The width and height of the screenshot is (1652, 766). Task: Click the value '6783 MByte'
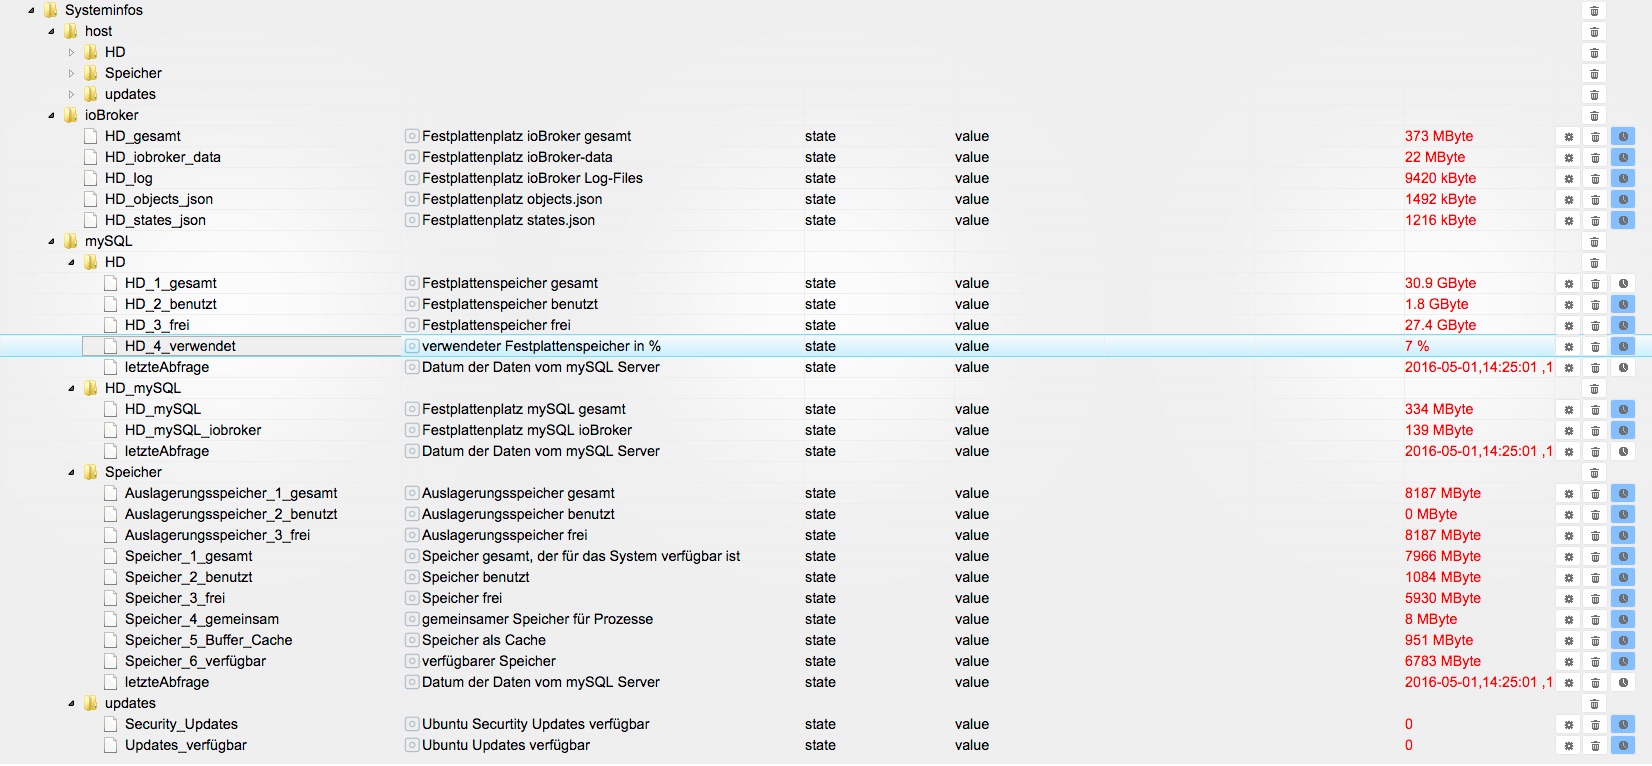pos(1443,661)
